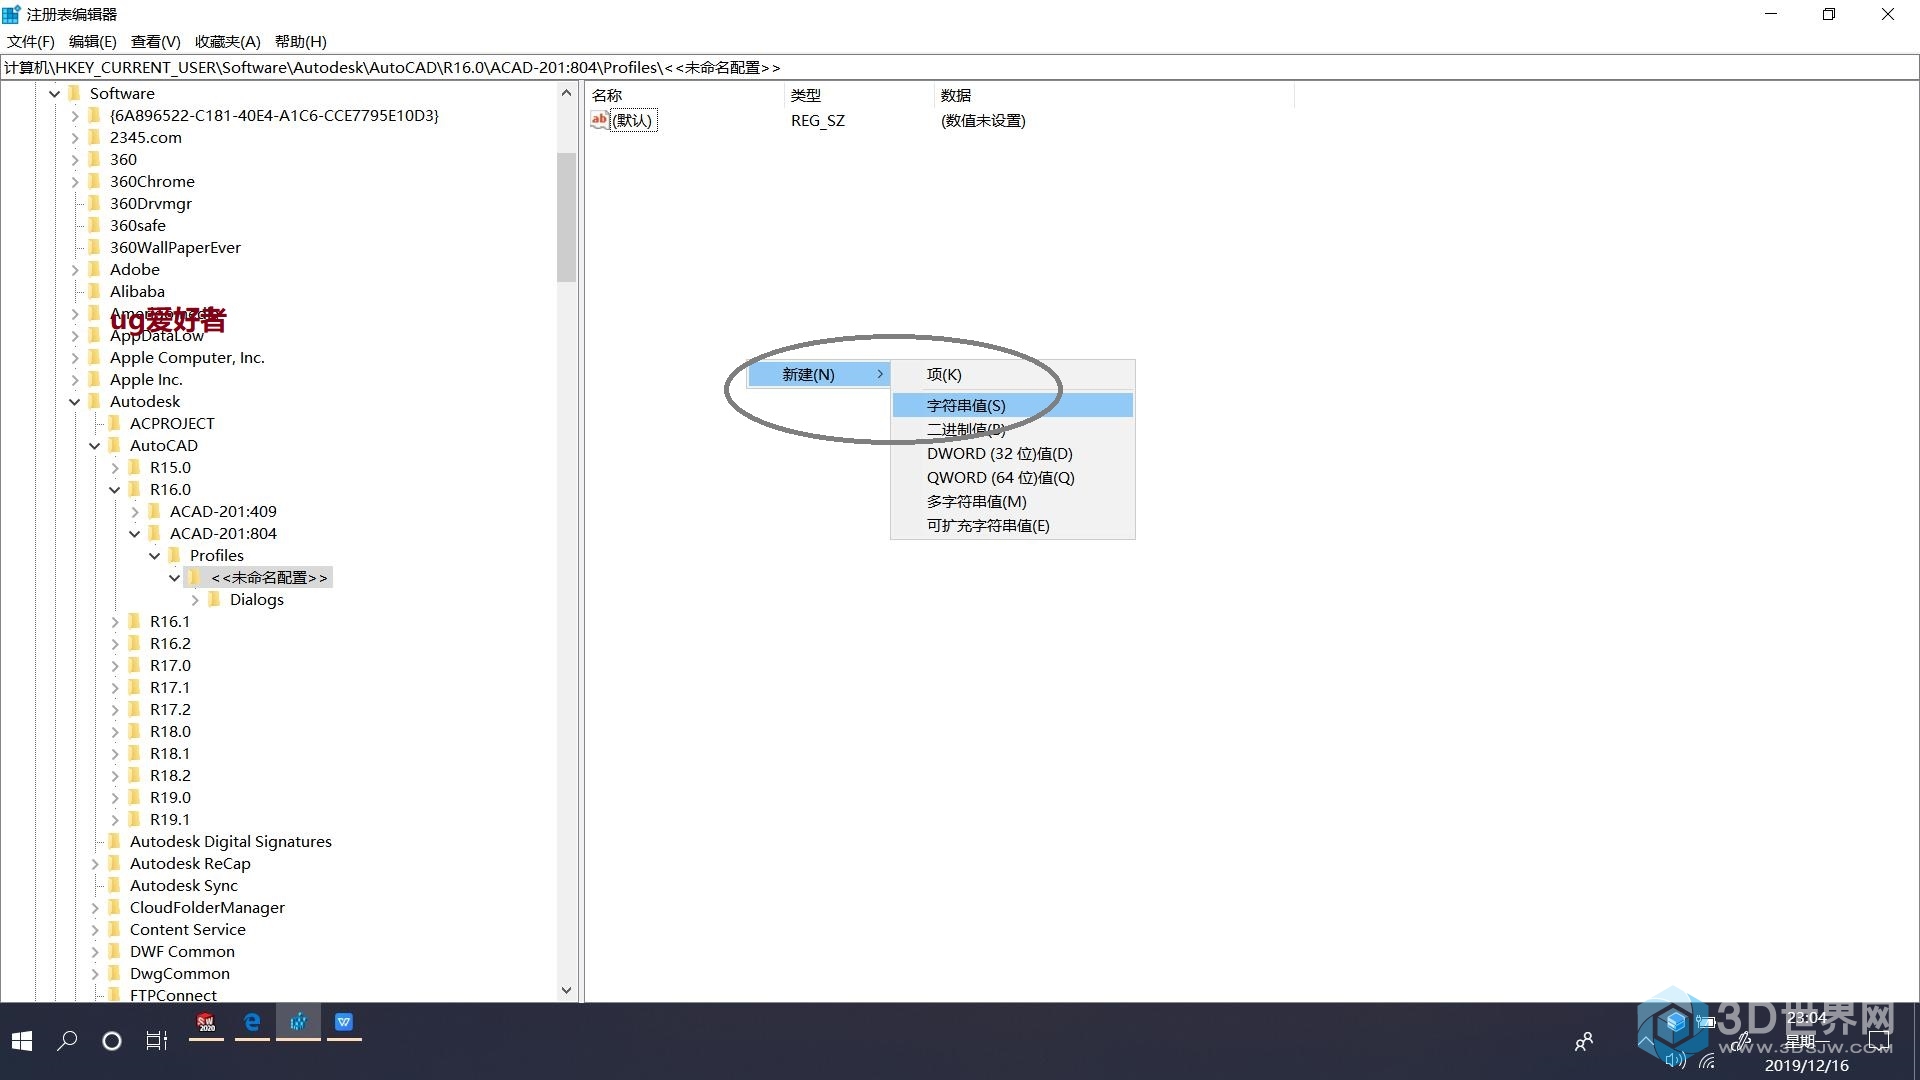This screenshot has width=1920, height=1080.
Task: Open Cortana circle on taskbar
Action: click(112, 1041)
